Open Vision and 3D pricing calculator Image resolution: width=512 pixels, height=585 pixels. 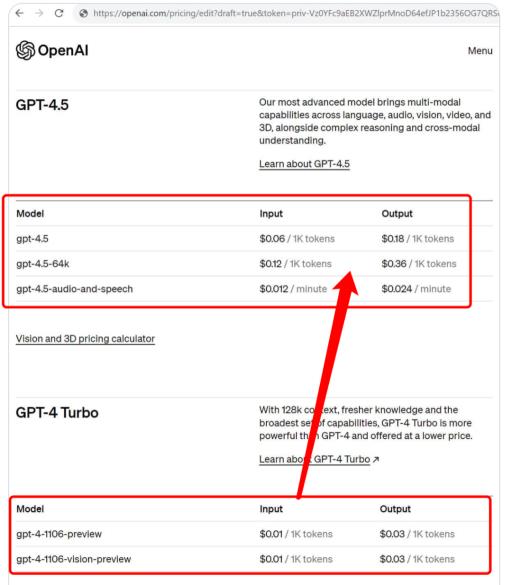[85, 339]
